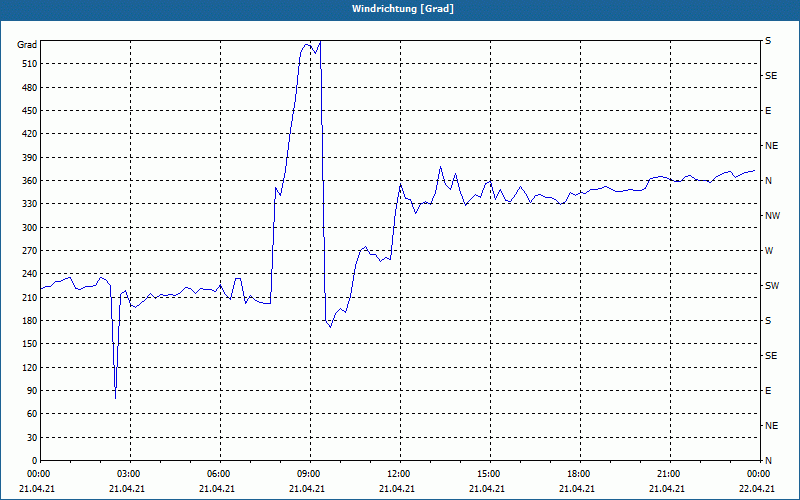The image size is (800, 500).
Task: Select the 360 y-axis value
Action: coord(29,181)
